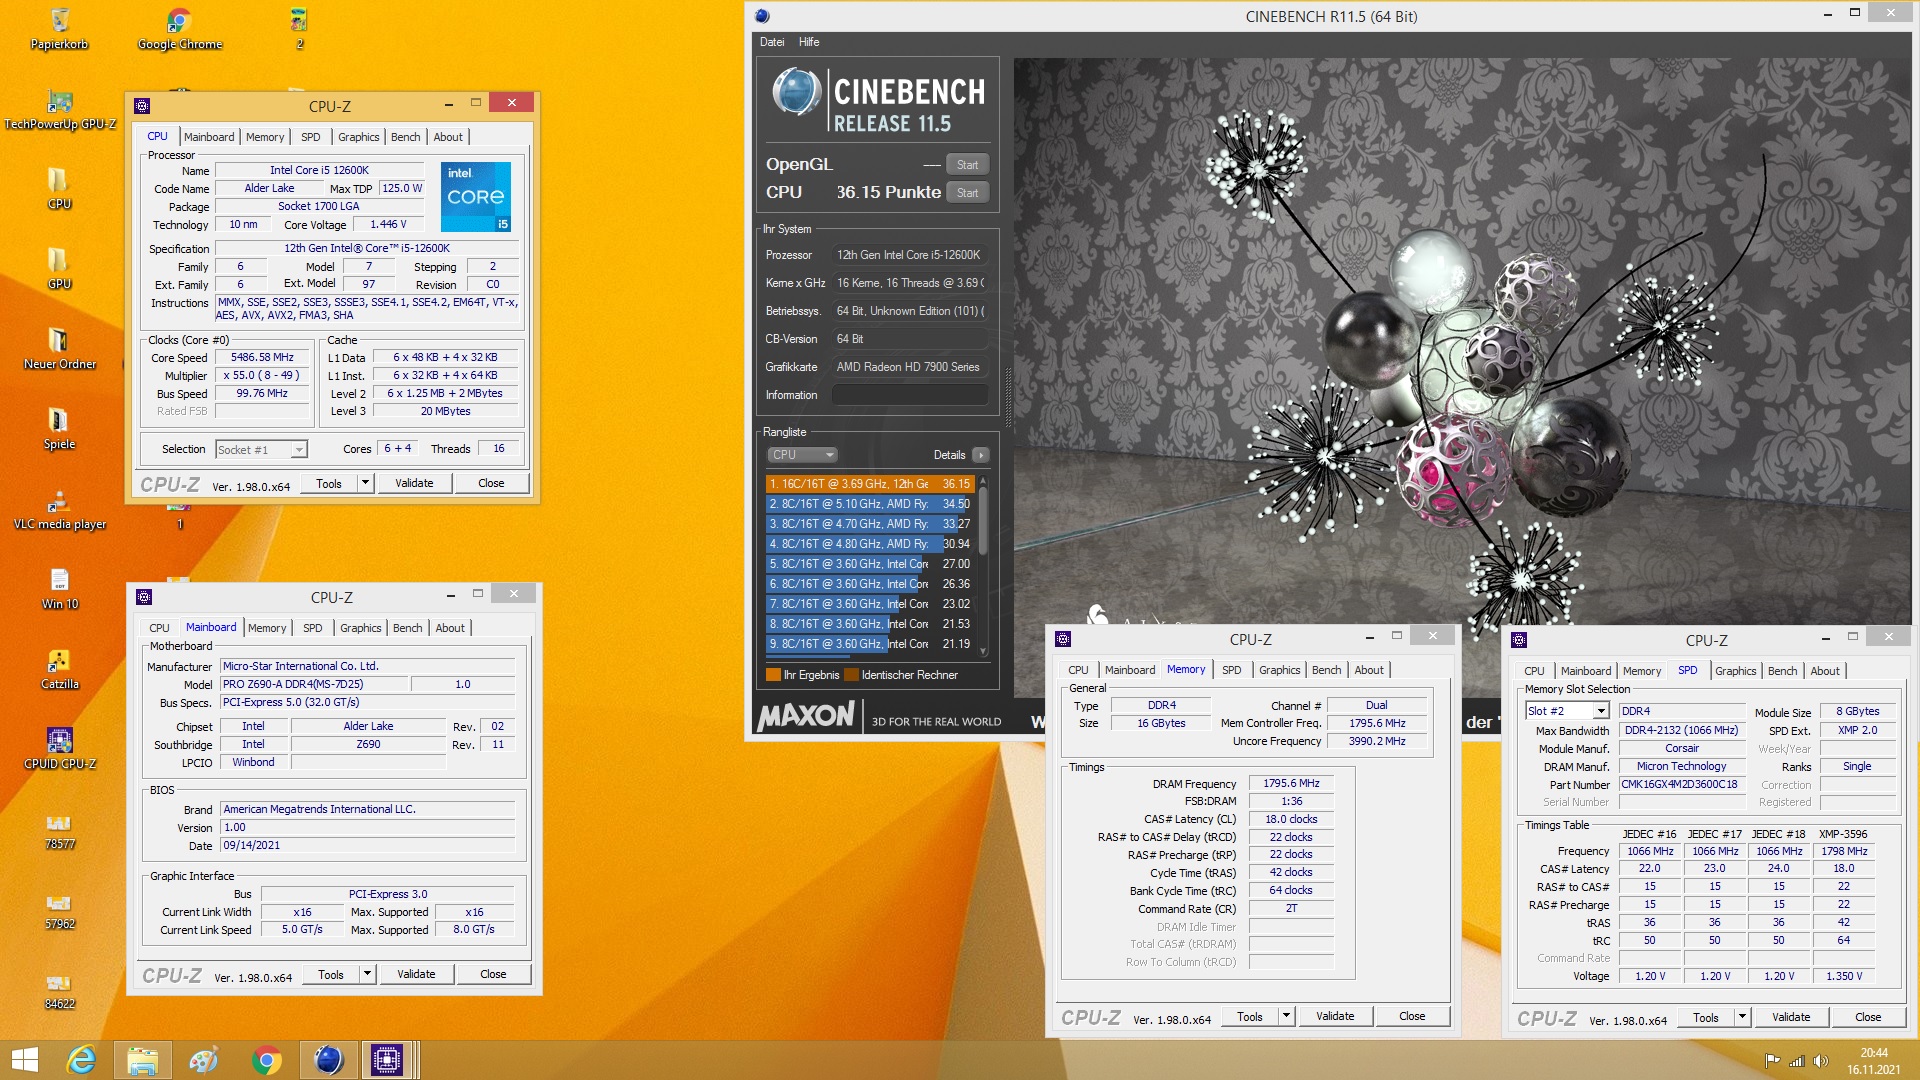Viewport: 1920px width, 1080px height.
Task: Open the Papierkorb recycle bin icon
Action: pos(59,28)
